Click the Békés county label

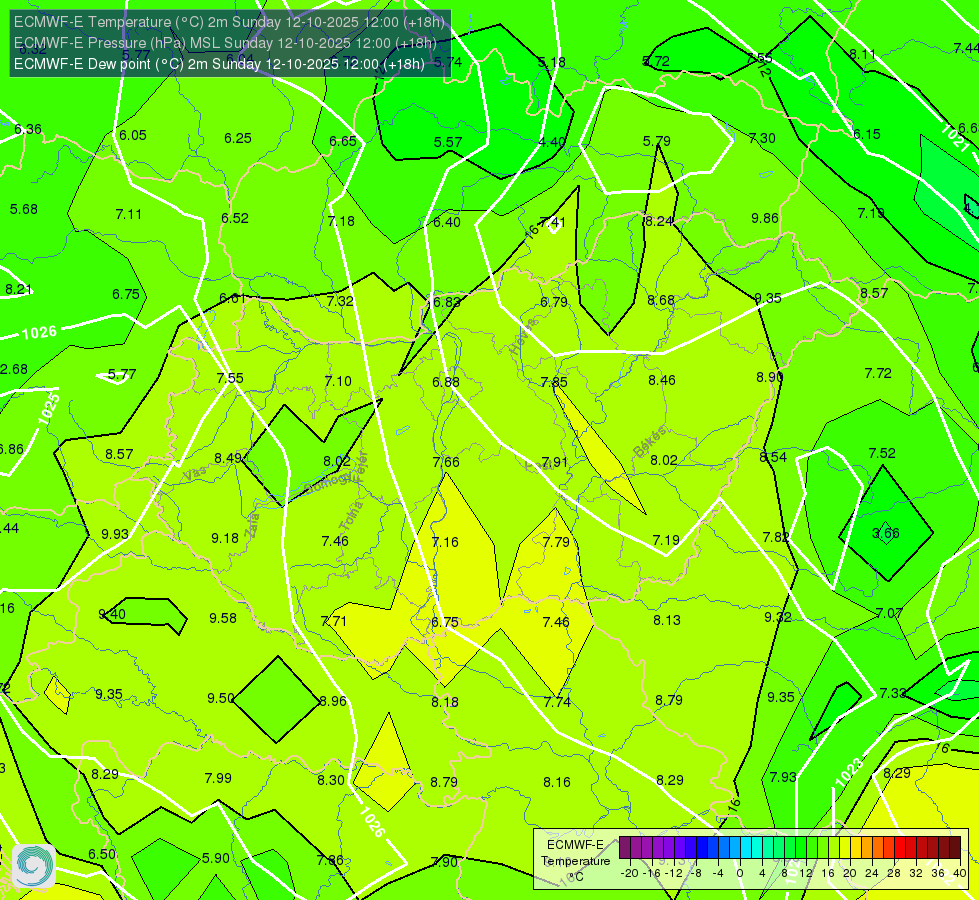(x=651, y=441)
